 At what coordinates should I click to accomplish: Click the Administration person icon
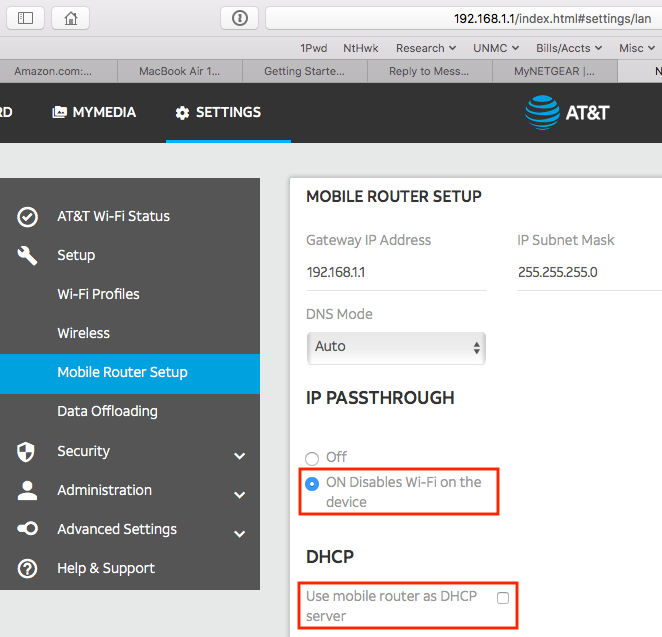(x=28, y=490)
